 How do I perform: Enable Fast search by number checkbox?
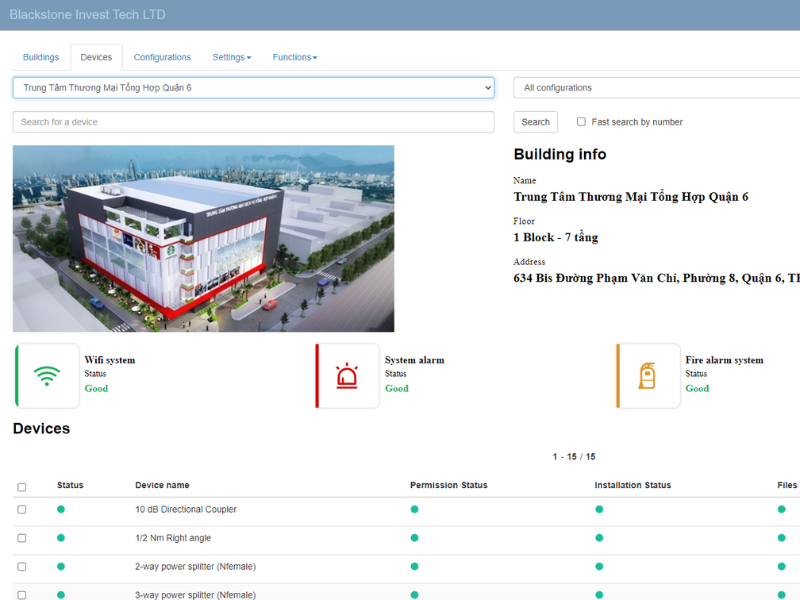coord(581,122)
